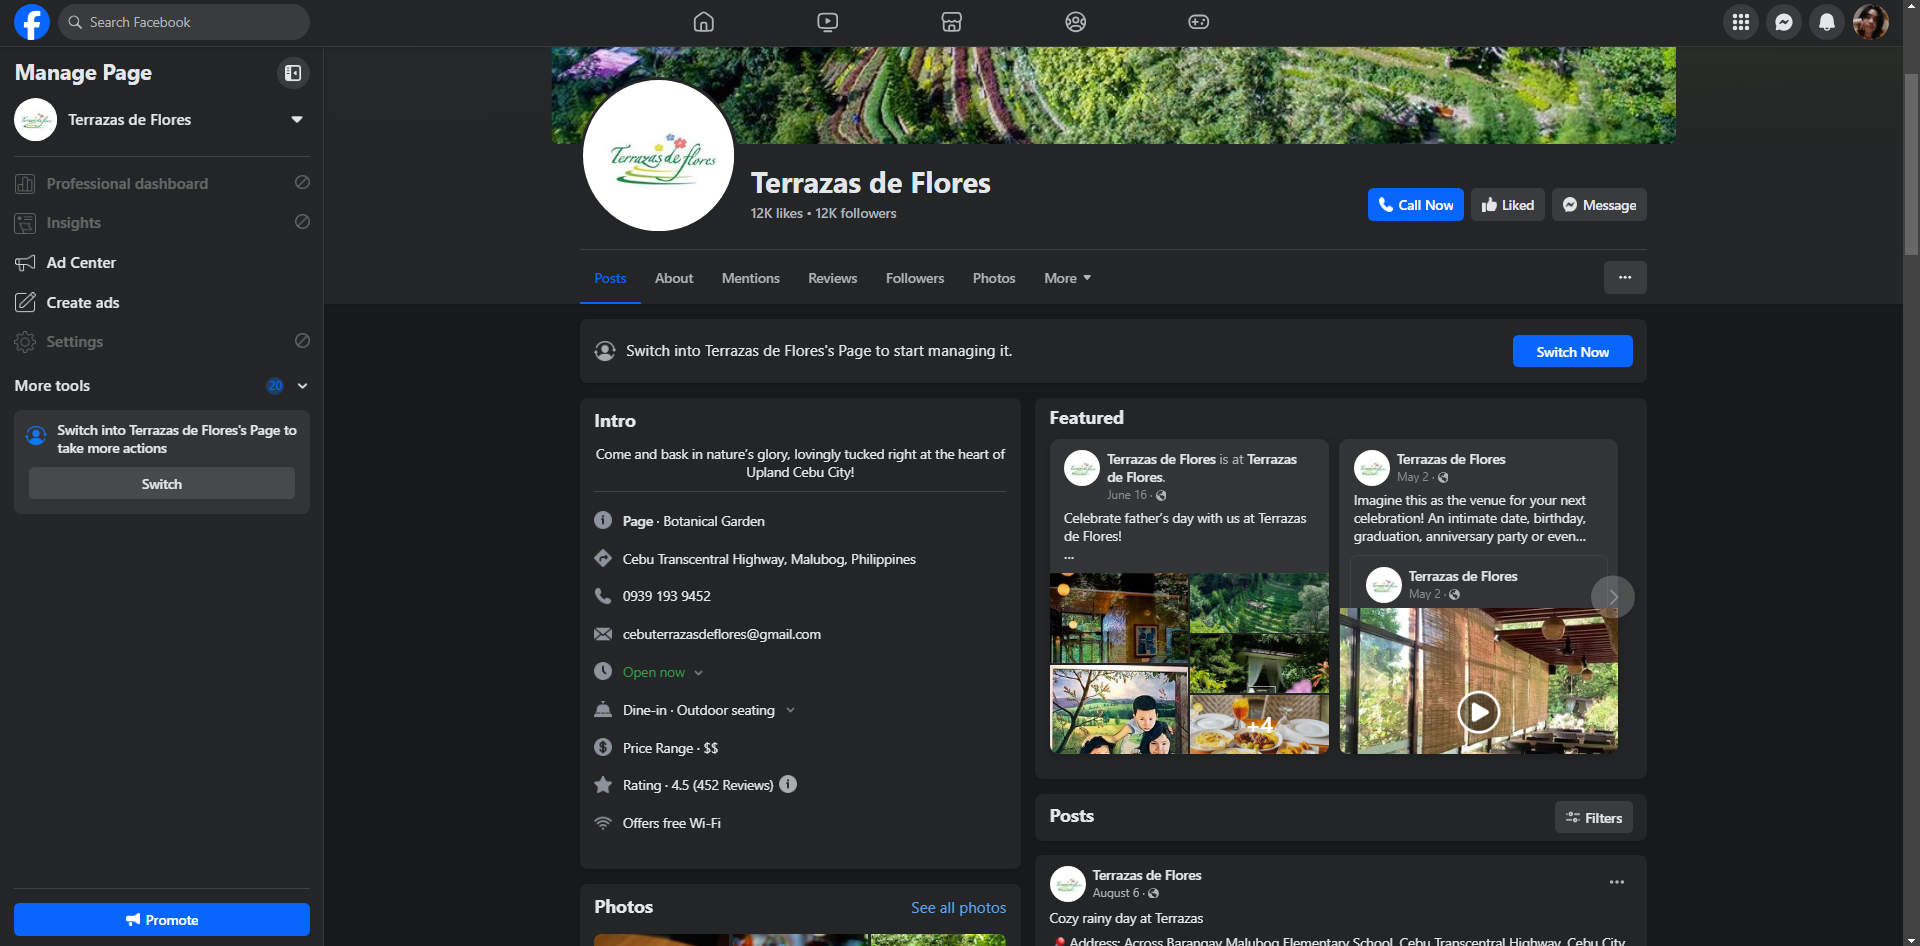Click the Call Now button
This screenshot has height=946, width=1920.
pos(1416,205)
